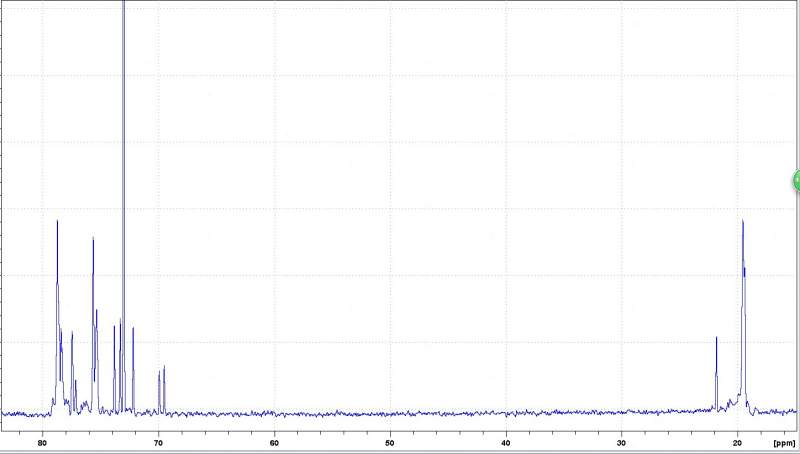Select the tall peak near 19.5 ppm
The image size is (800, 454).
click(743, 311)
